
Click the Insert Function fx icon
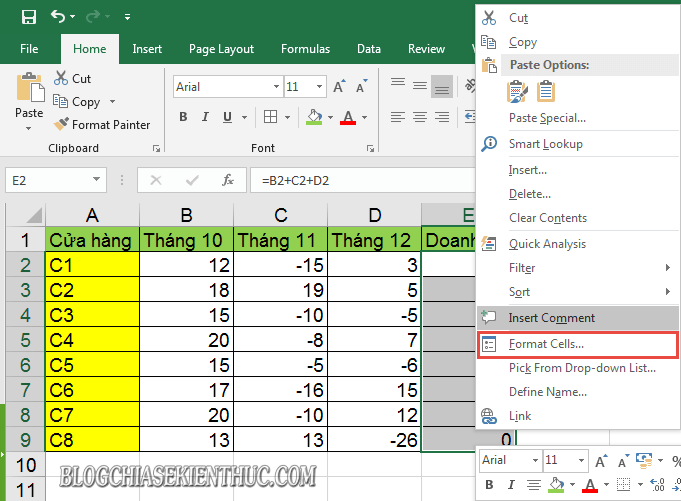coord(228,180)
